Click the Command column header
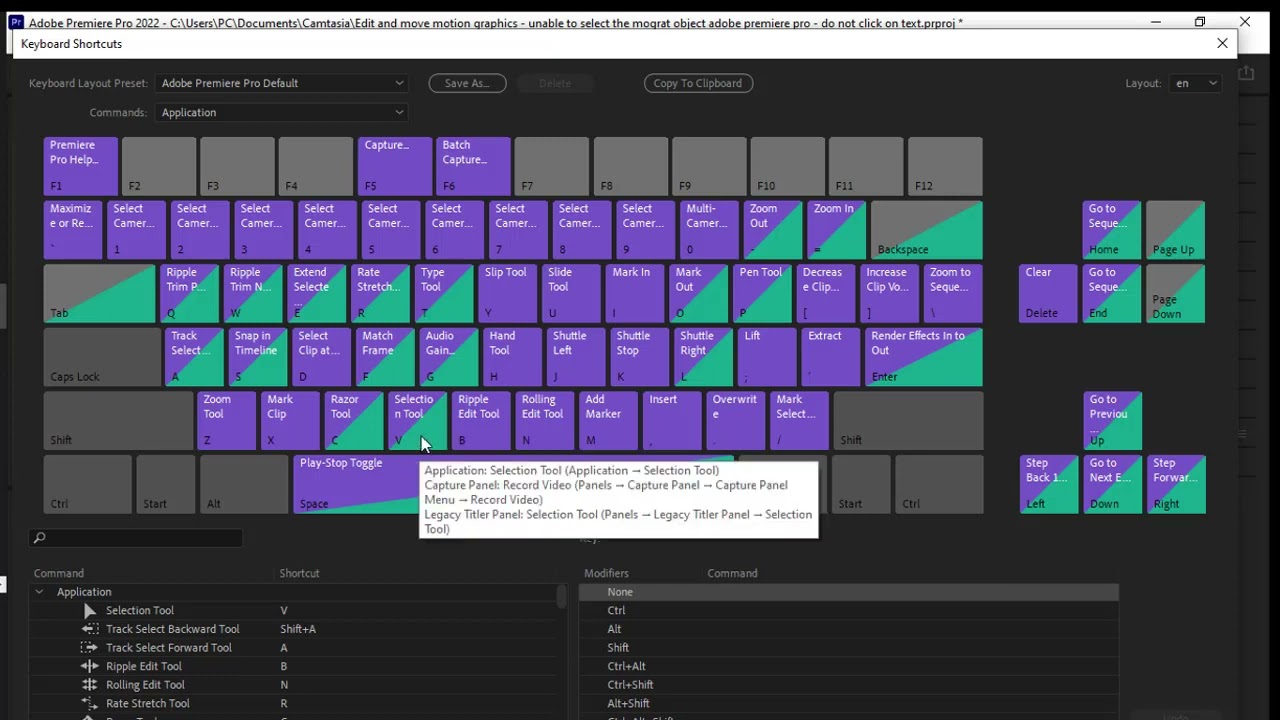1280x720 pixels. (x=59, y=573)
